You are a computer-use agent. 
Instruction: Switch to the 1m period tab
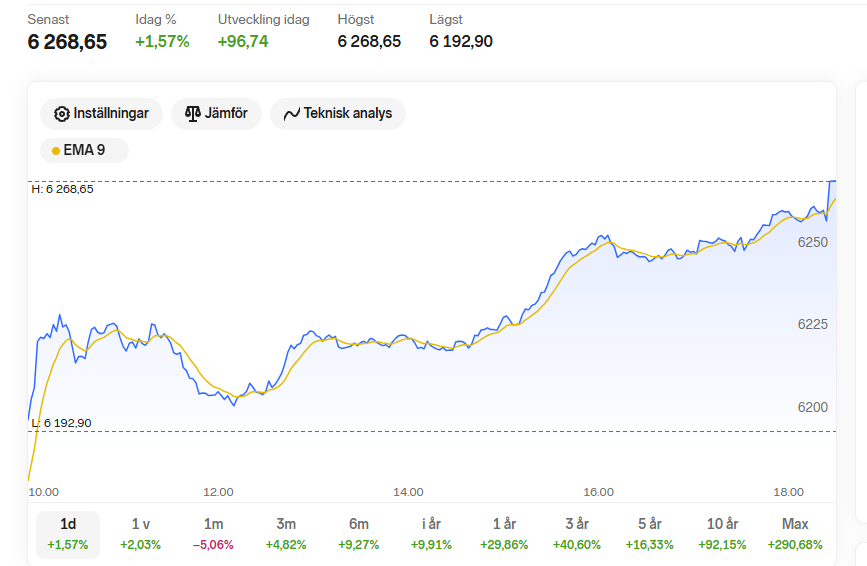click(x=213, y=534)
